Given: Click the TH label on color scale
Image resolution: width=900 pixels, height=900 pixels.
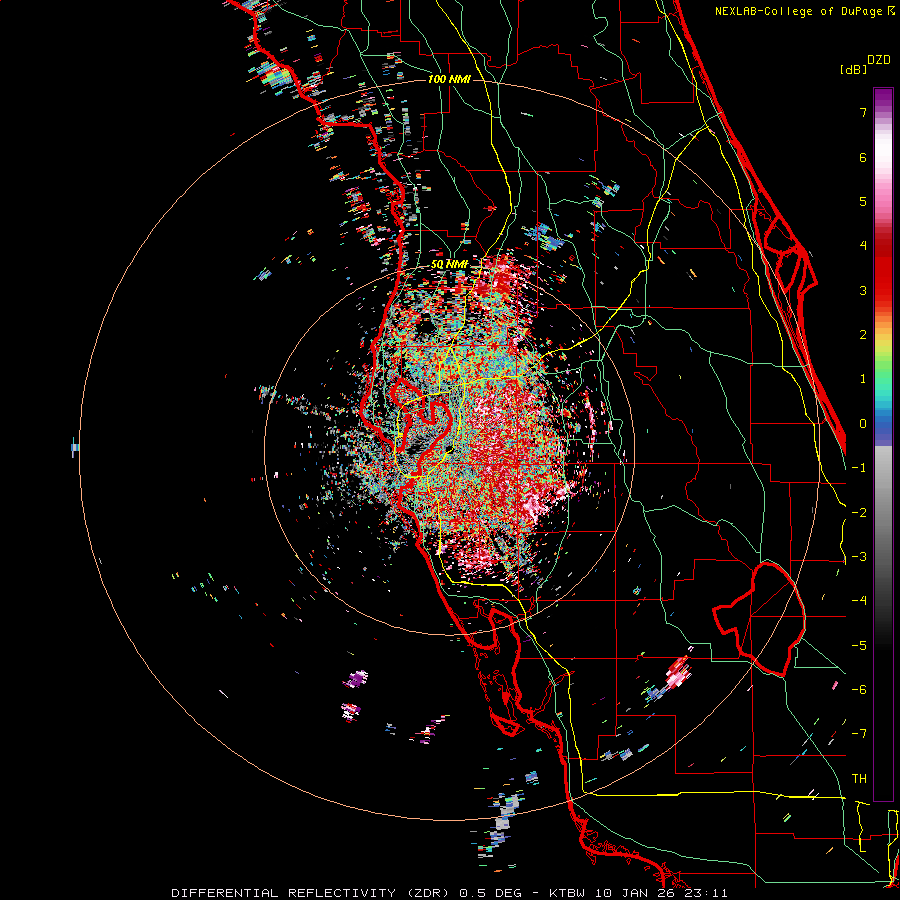Looking at the screenshot, I should pos(859,779).
